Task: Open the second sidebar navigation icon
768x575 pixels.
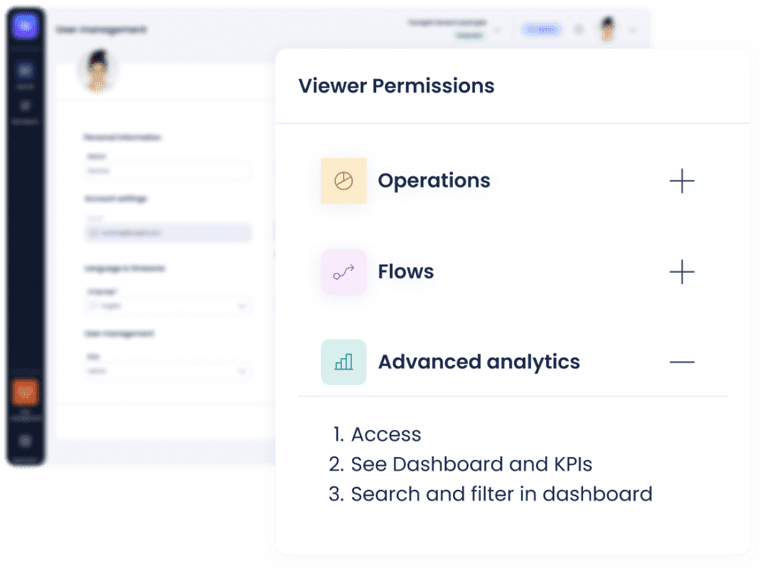Action: 25,107
